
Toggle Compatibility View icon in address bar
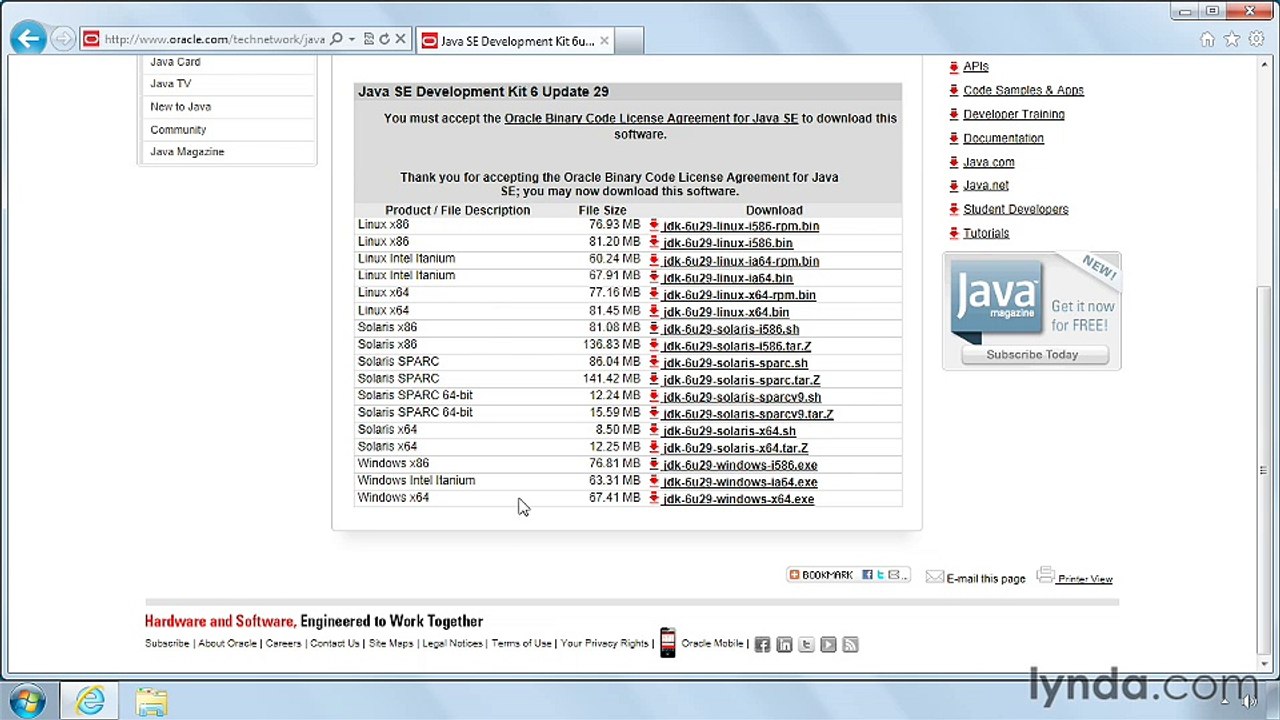(368, 40)
